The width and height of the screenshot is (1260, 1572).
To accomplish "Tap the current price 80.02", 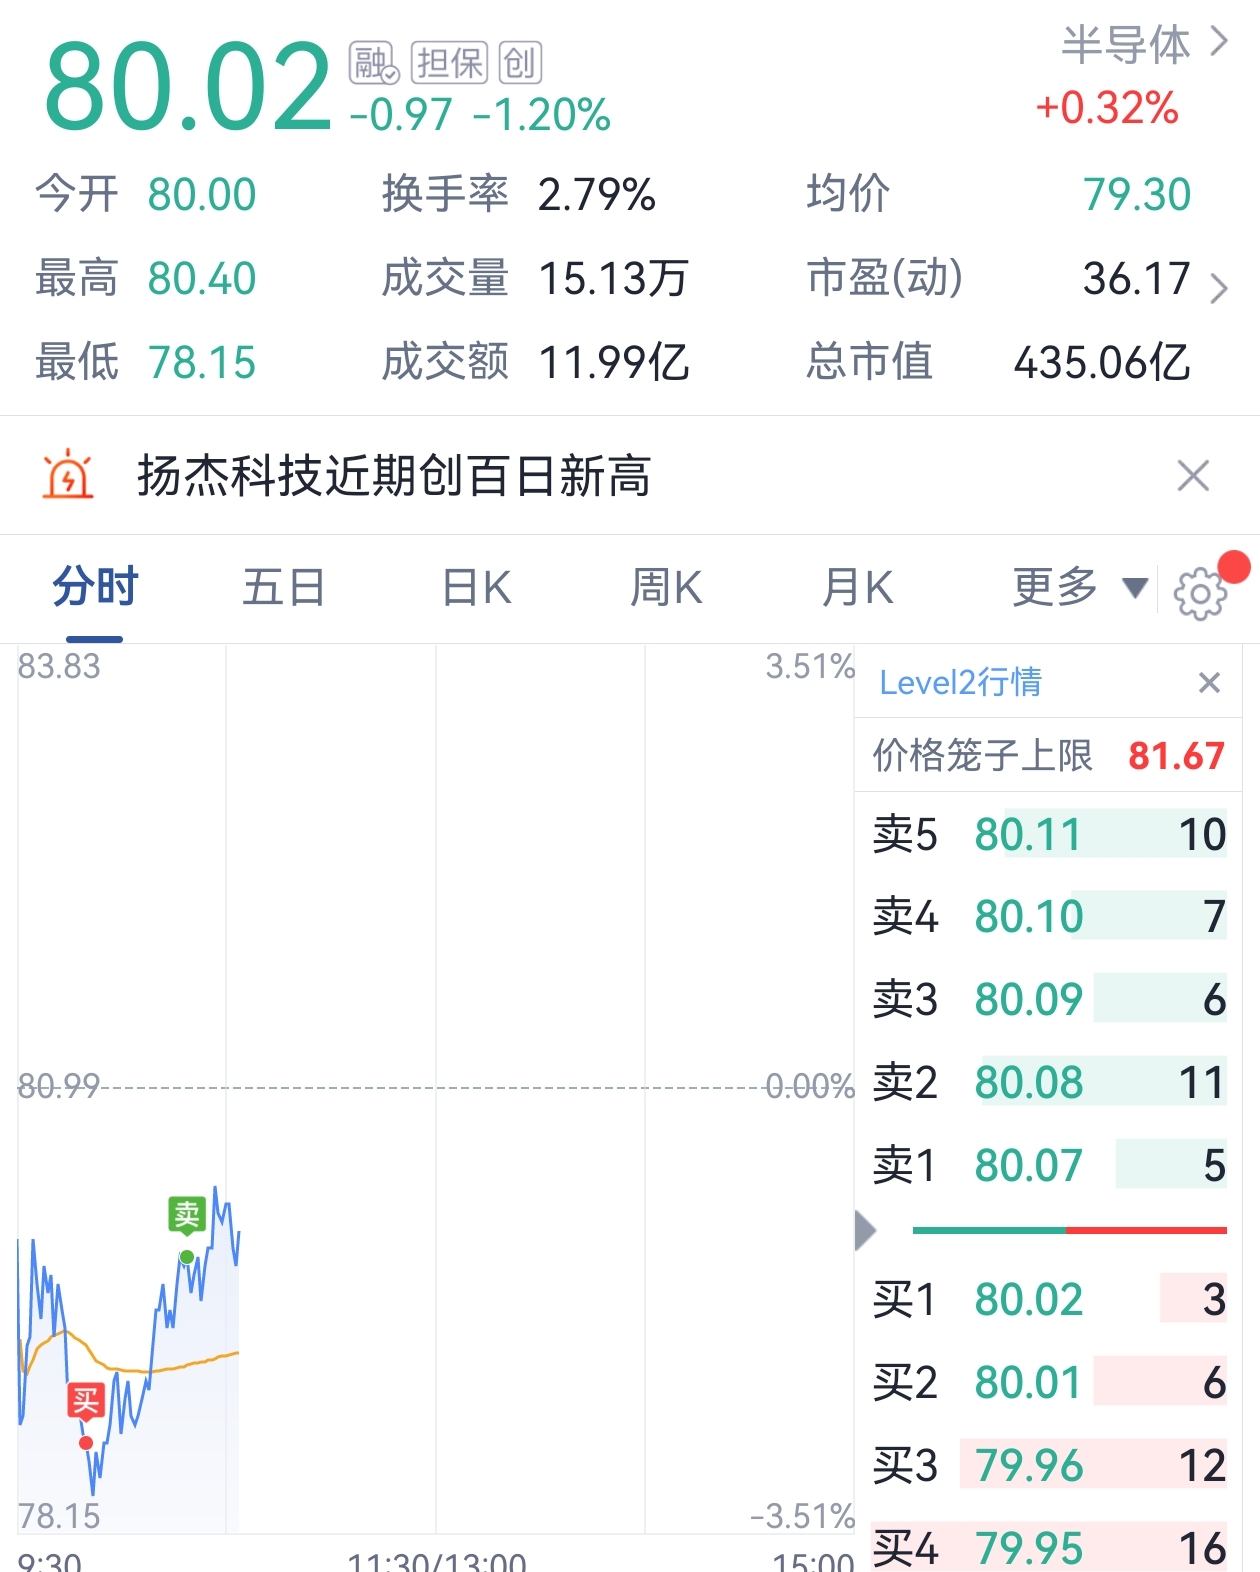I will (x=188, y=87).
